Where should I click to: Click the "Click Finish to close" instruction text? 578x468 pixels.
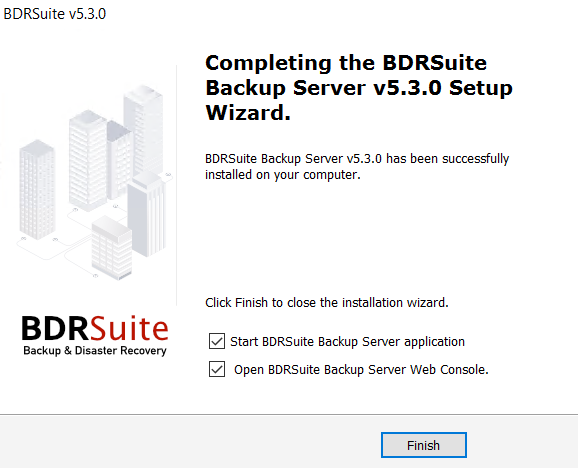pyautogui.click(x=327, y=303)
